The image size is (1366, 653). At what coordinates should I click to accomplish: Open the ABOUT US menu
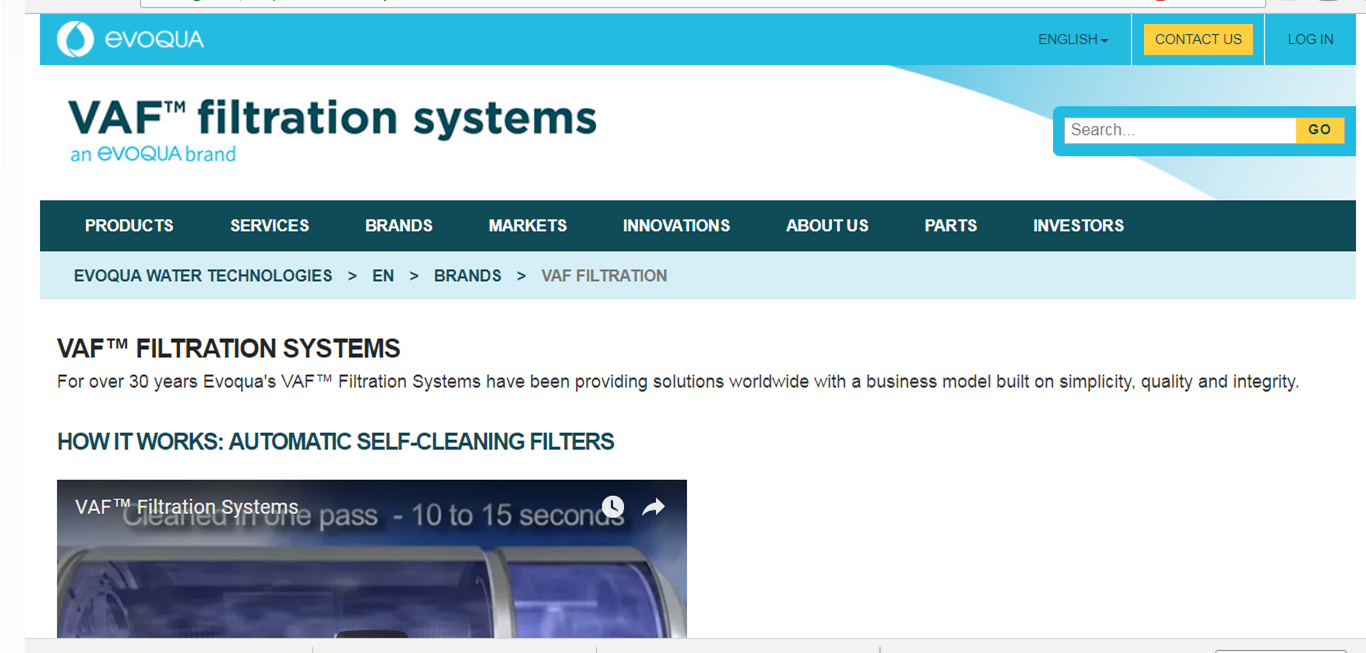[827, 226]
